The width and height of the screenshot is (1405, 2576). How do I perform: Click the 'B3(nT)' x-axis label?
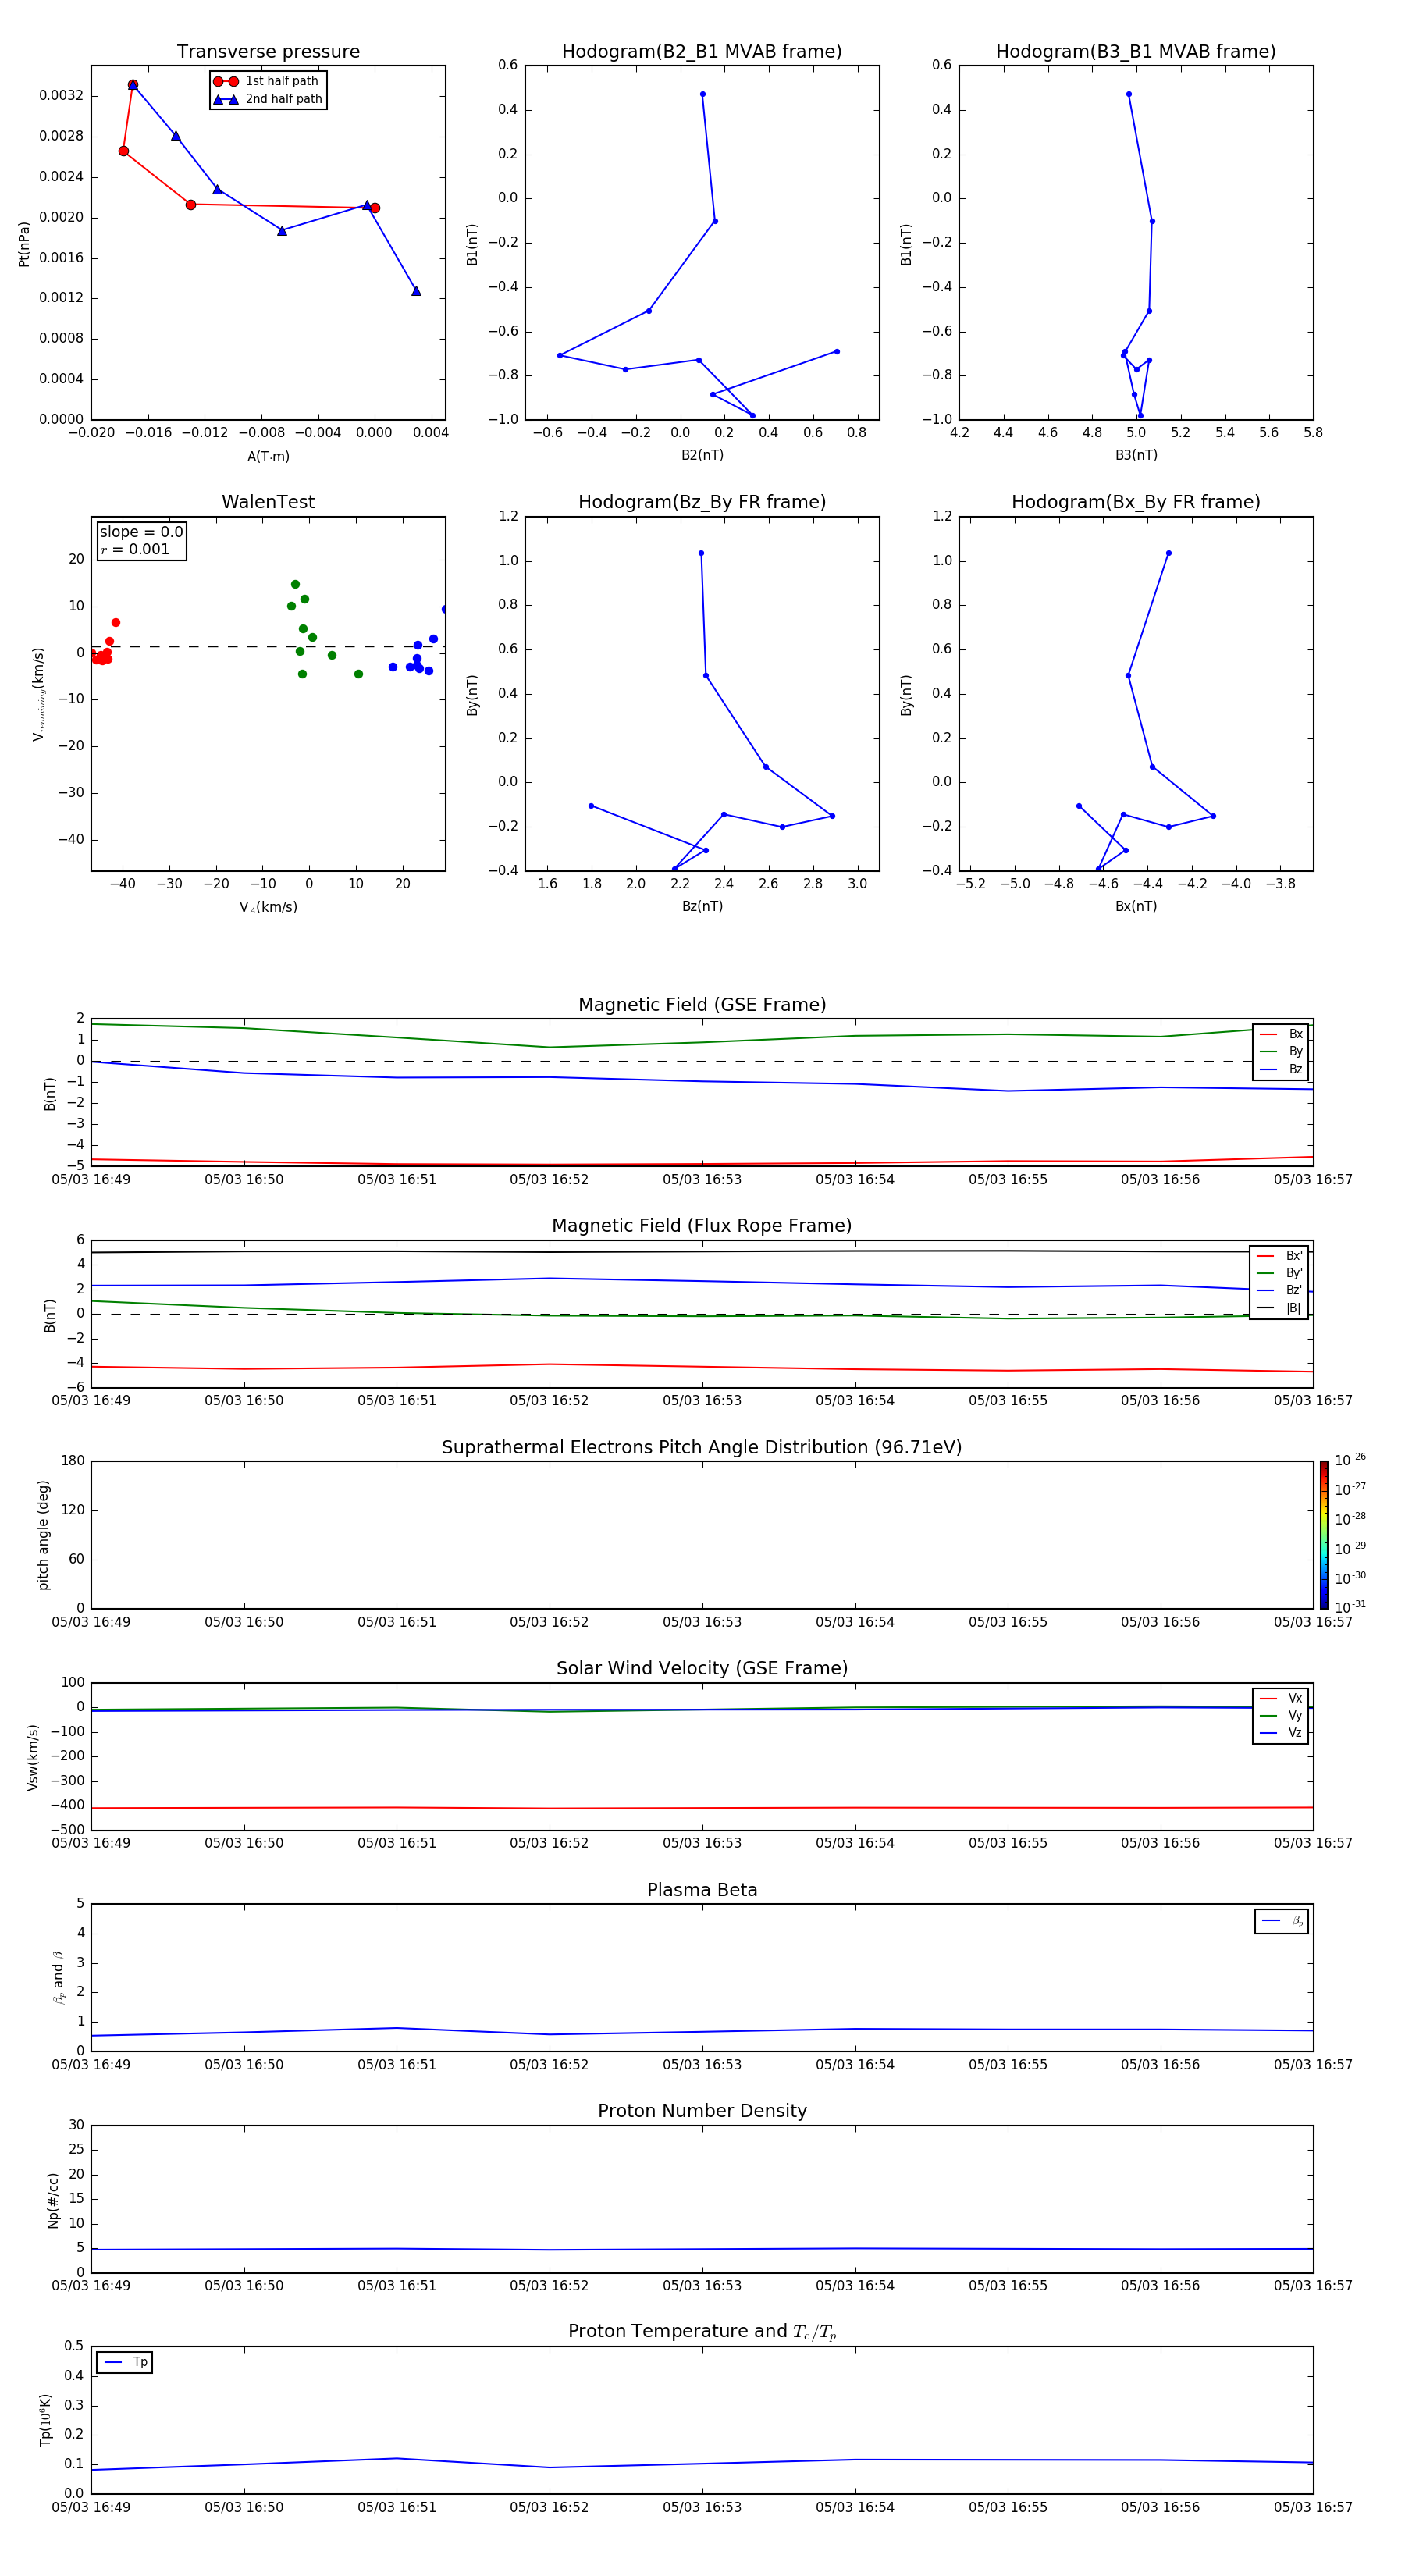coord(1136,455)
